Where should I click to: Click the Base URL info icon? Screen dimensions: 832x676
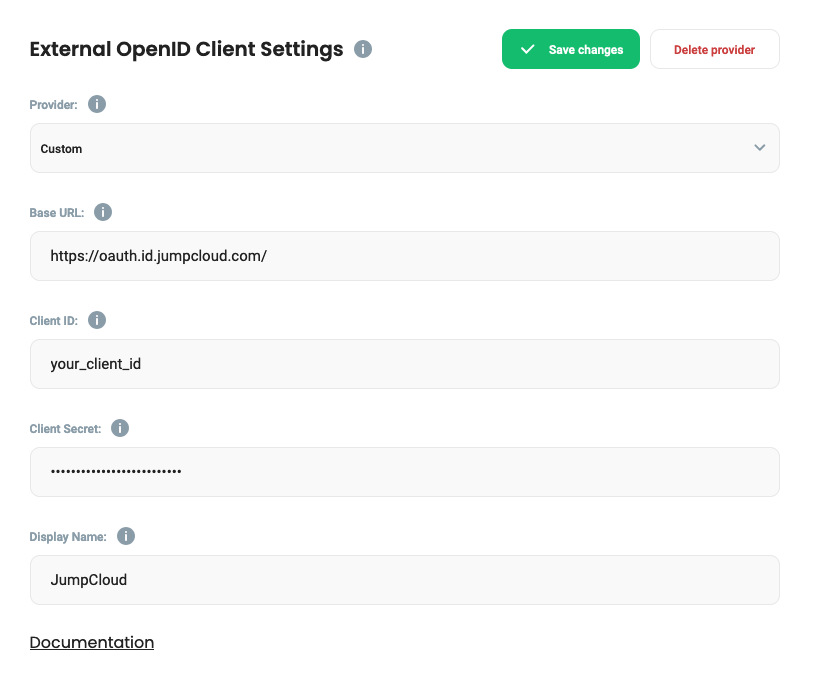(103, 212)
